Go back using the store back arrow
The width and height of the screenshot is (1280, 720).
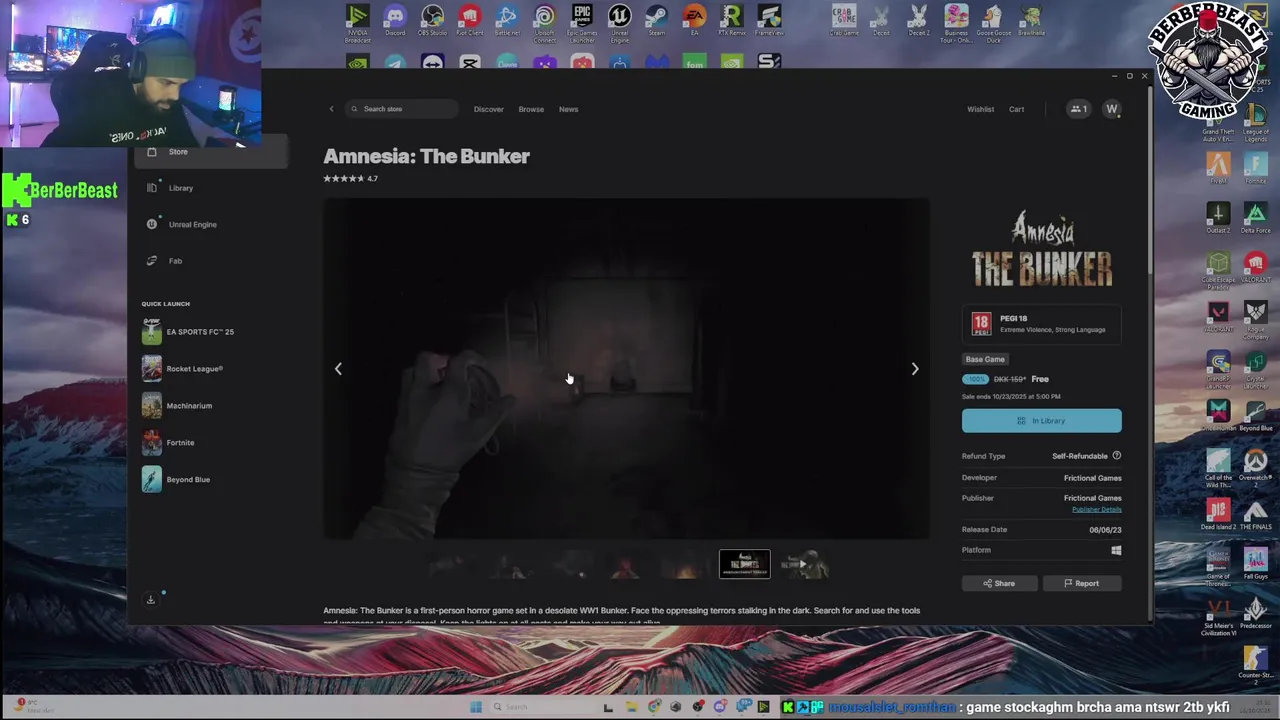[x=331, y=109]
